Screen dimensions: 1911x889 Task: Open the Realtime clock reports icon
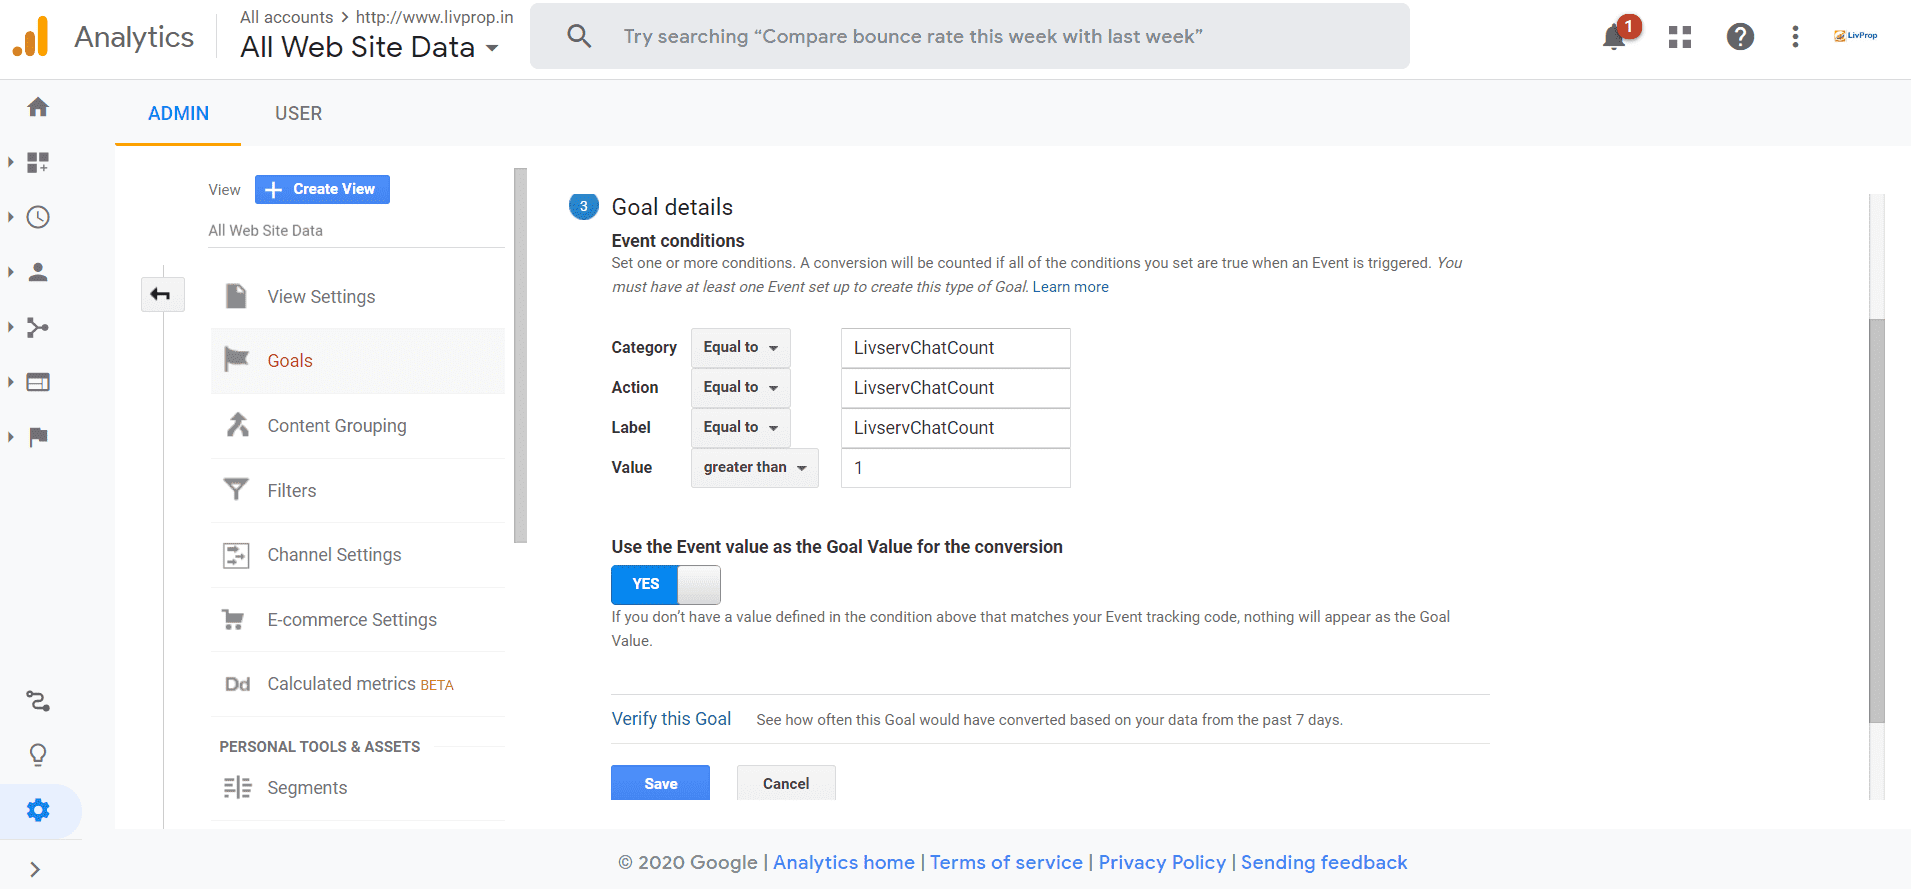(x=38, y=217)
